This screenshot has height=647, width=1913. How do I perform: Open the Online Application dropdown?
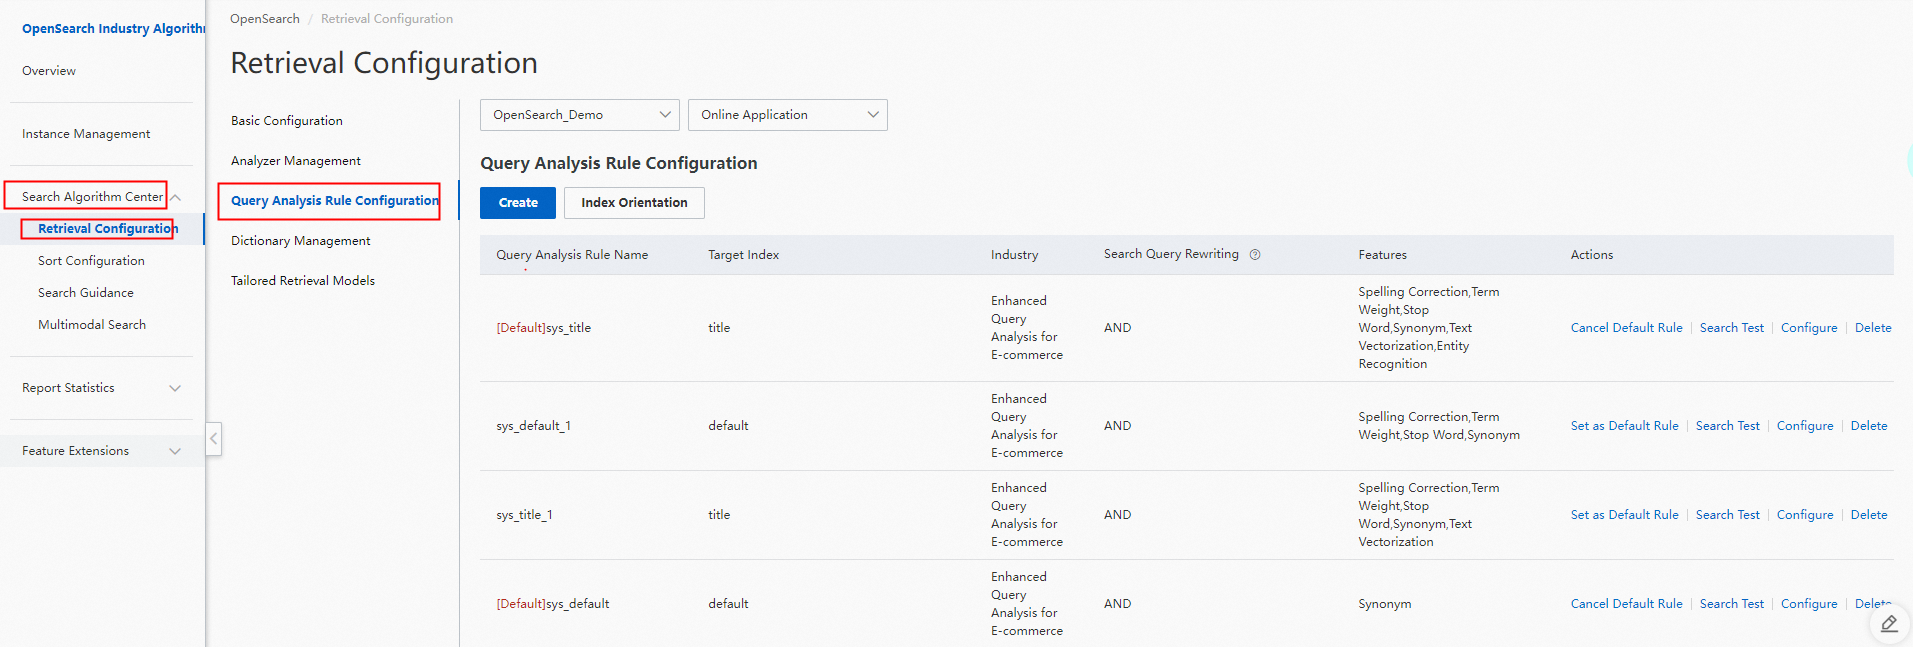787,115
